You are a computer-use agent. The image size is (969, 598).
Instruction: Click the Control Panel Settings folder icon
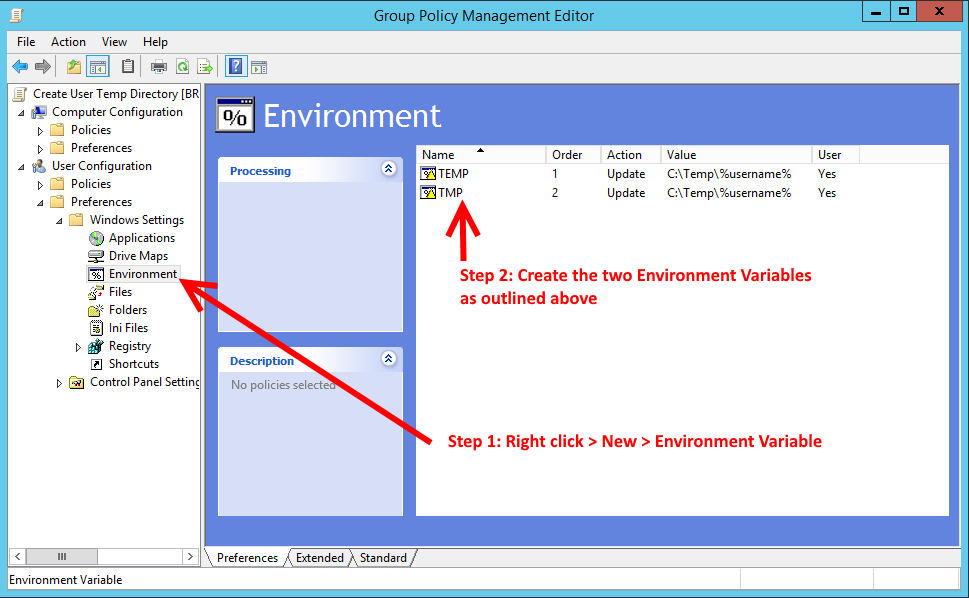pos(77,382)
